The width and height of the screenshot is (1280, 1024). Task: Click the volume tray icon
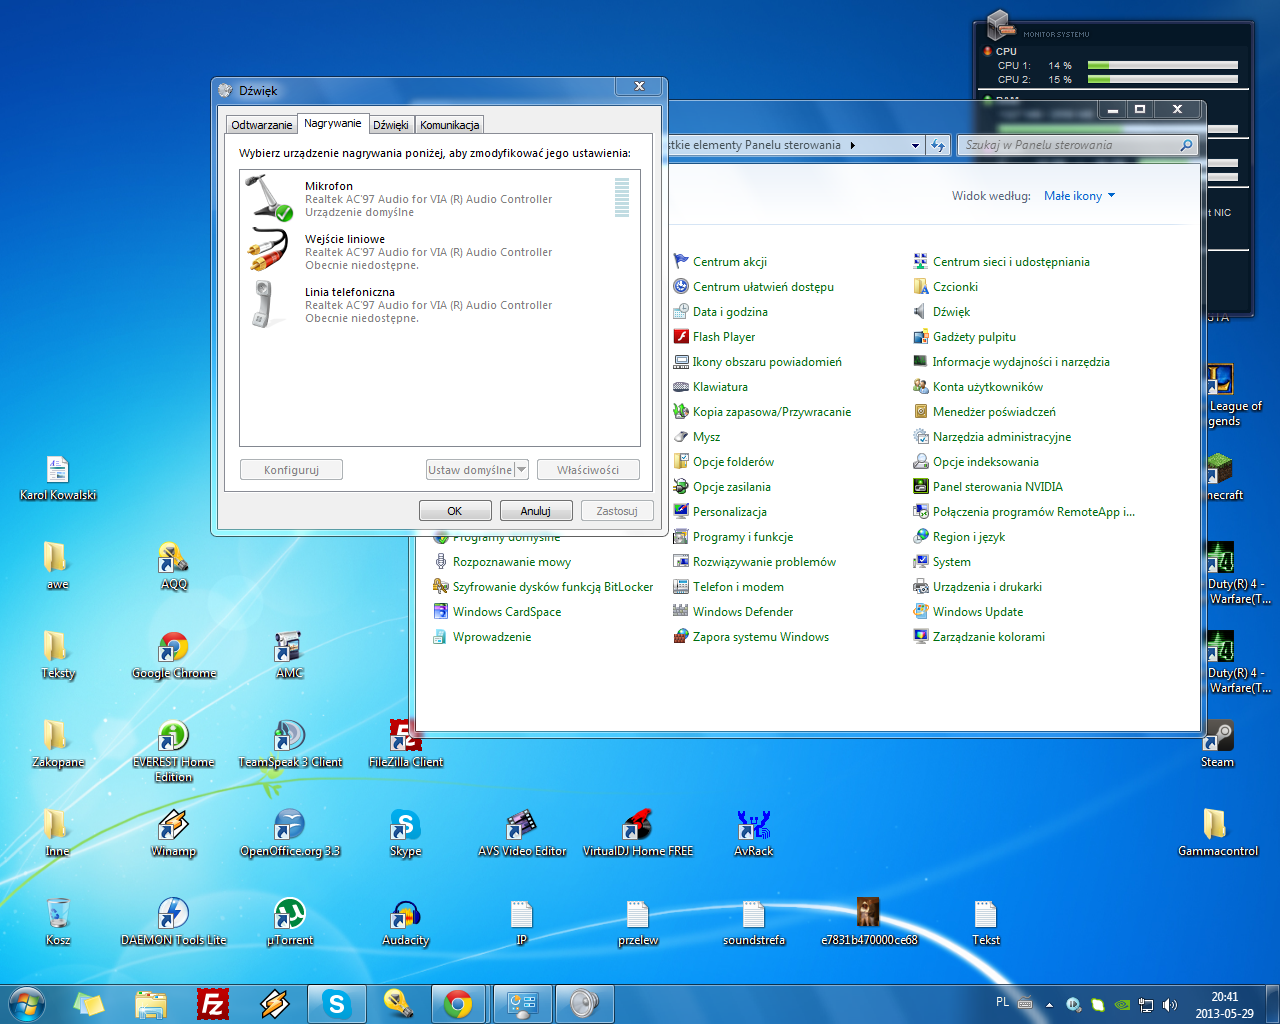(x=1170, y=1004)
